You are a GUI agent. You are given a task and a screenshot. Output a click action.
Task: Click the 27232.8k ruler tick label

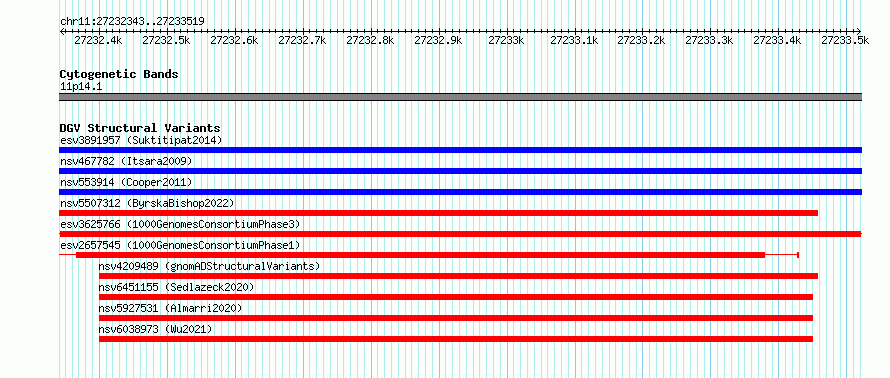370,40
